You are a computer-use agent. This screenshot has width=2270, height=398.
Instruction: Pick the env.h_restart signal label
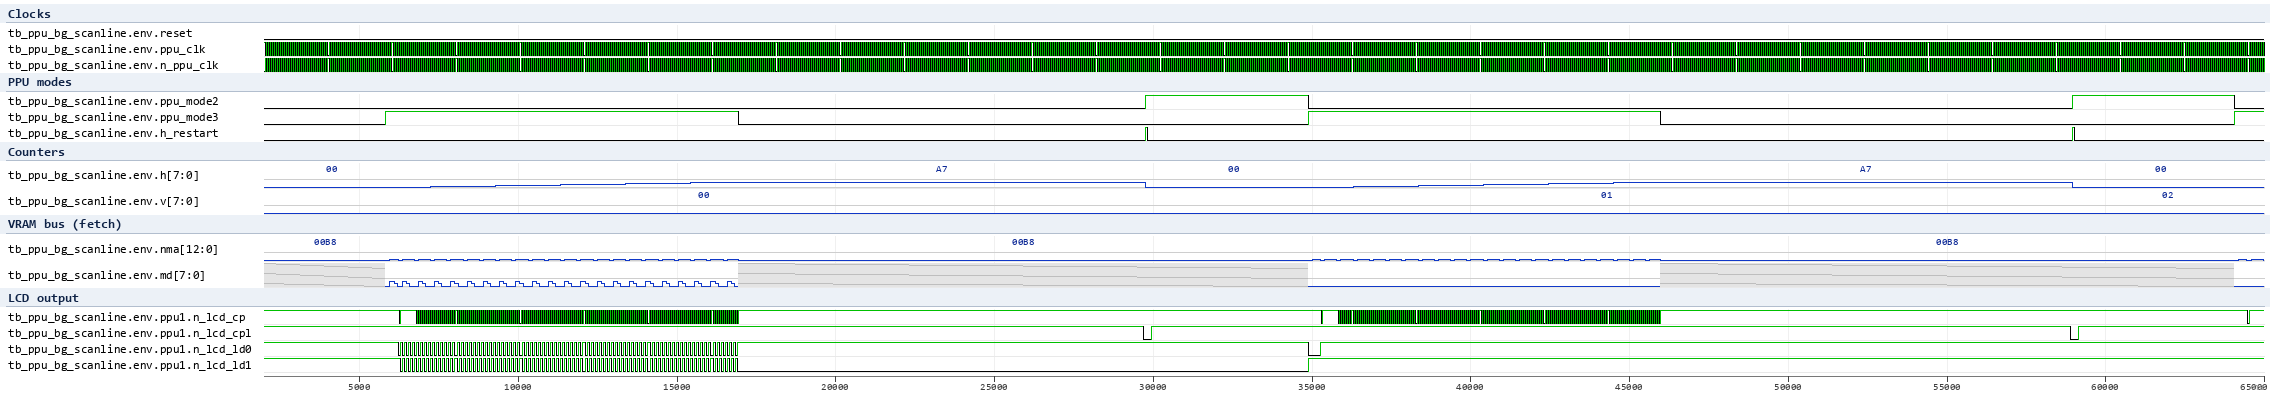(113, 133)
